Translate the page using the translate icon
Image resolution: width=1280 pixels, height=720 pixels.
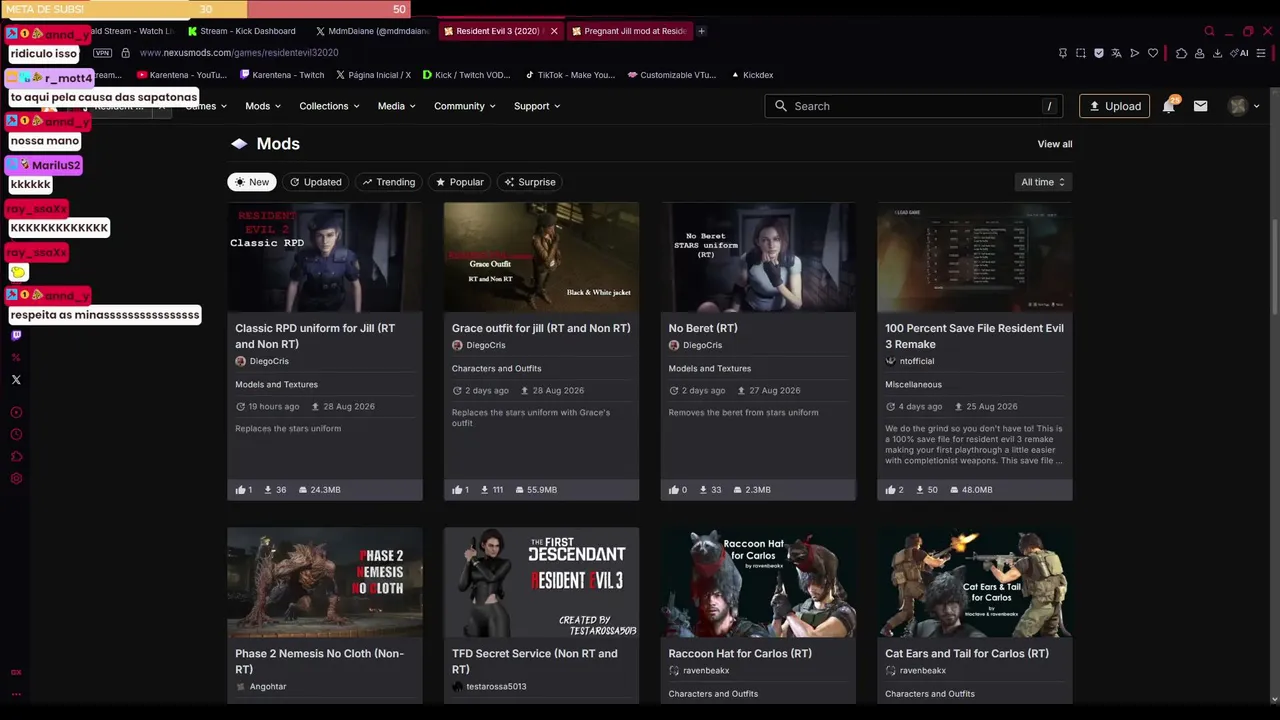pos(1117,53)
